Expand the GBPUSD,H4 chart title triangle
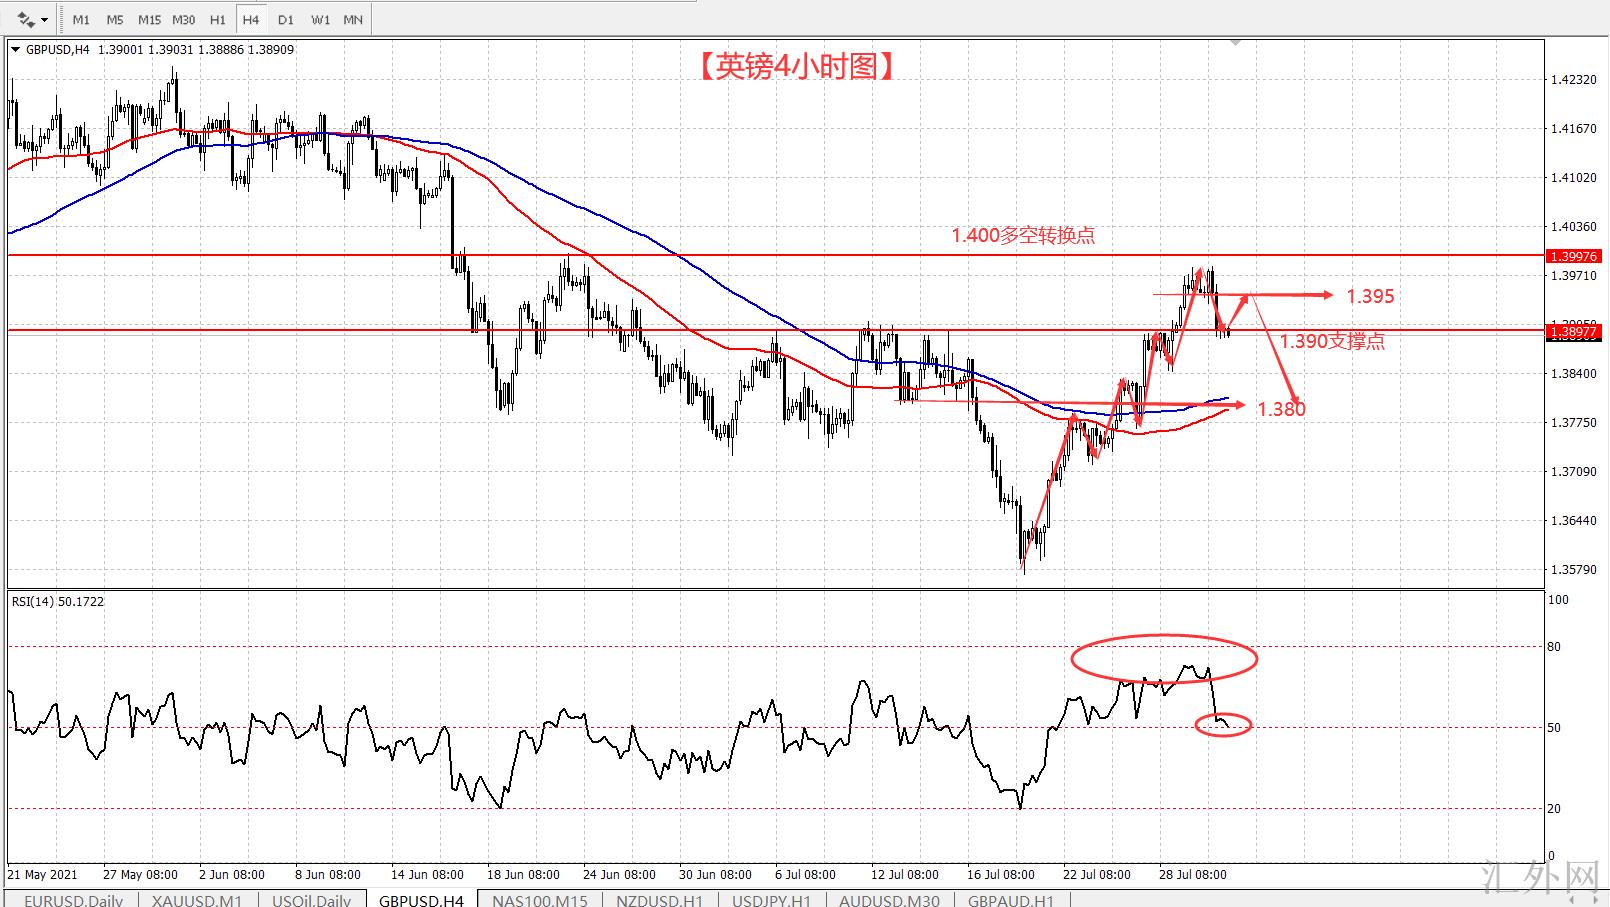The image size is (1610, 907). [x=15, y=49]
